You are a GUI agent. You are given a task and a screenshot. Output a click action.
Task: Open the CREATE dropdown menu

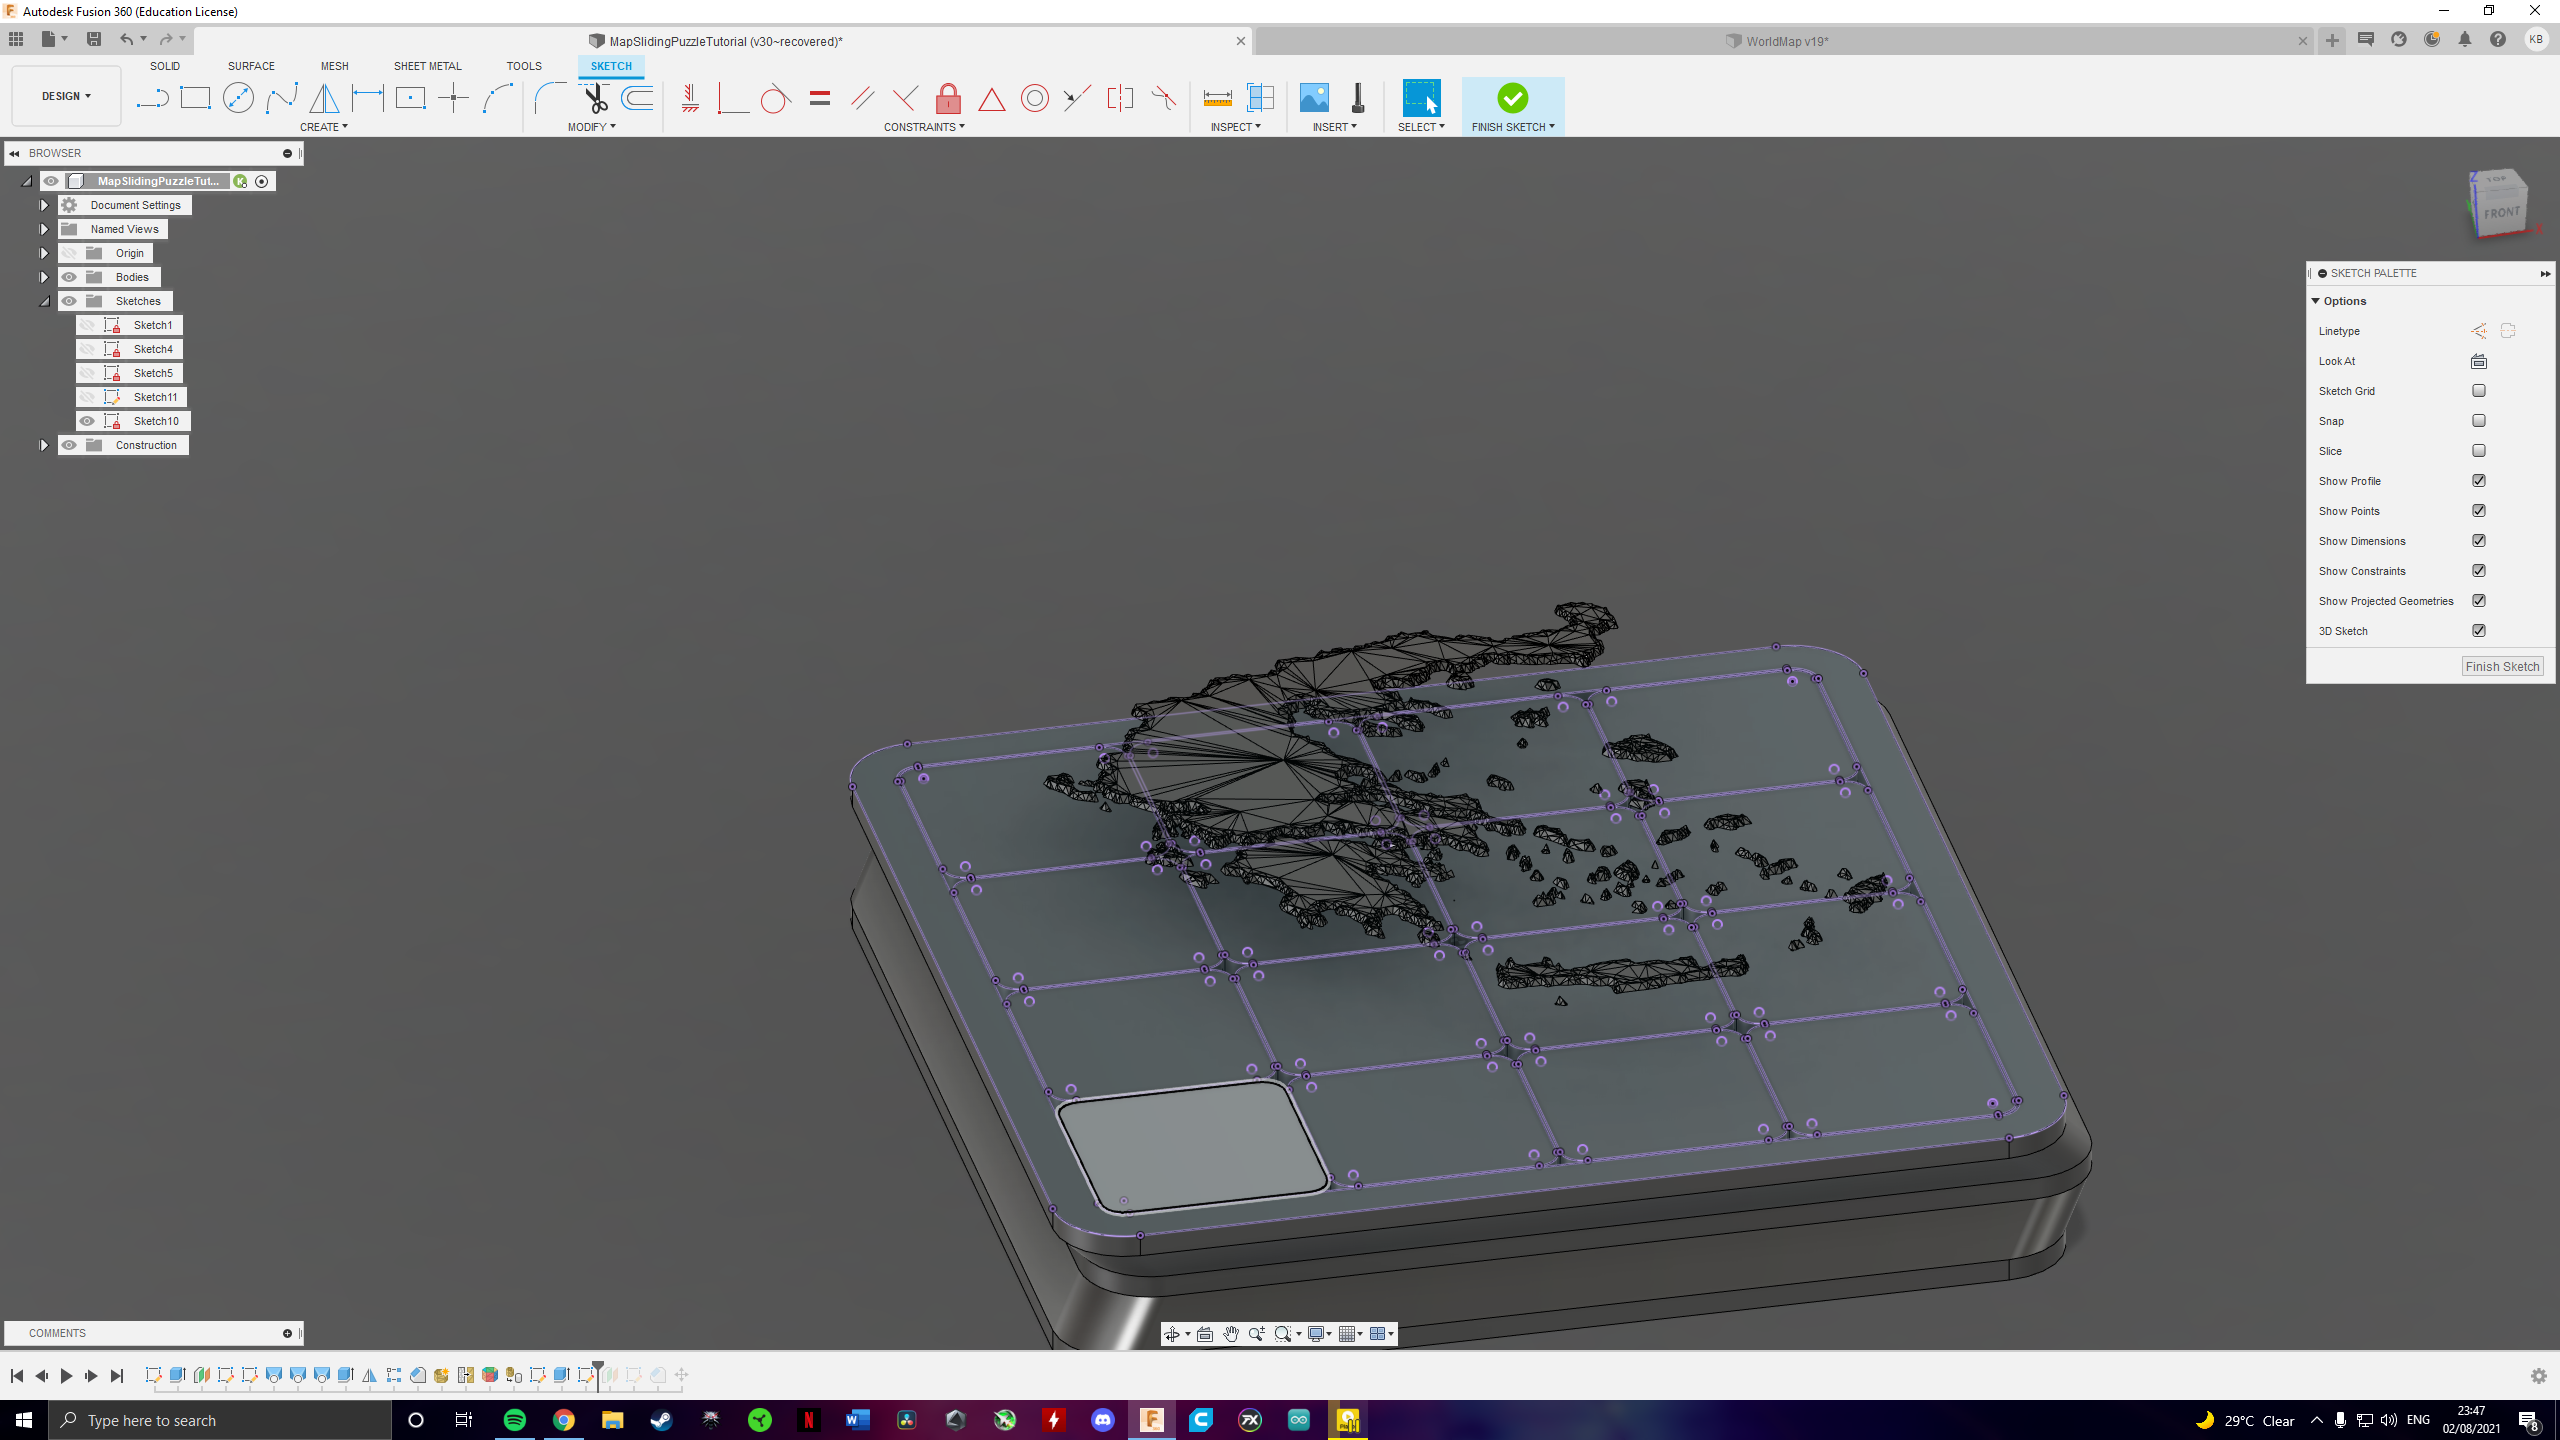coord(324,127)
